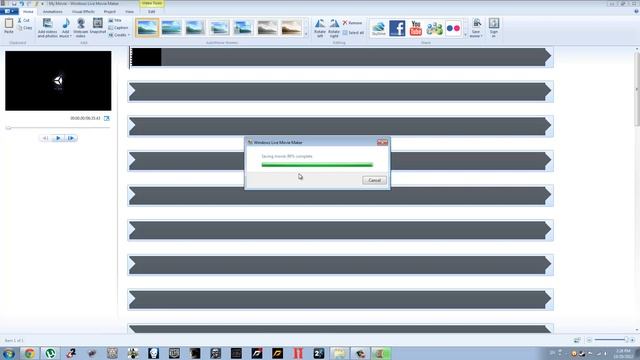Expand the AutoMovie themes gallery
This screenshot has height=360, width=640.
(x=306, y=34)
